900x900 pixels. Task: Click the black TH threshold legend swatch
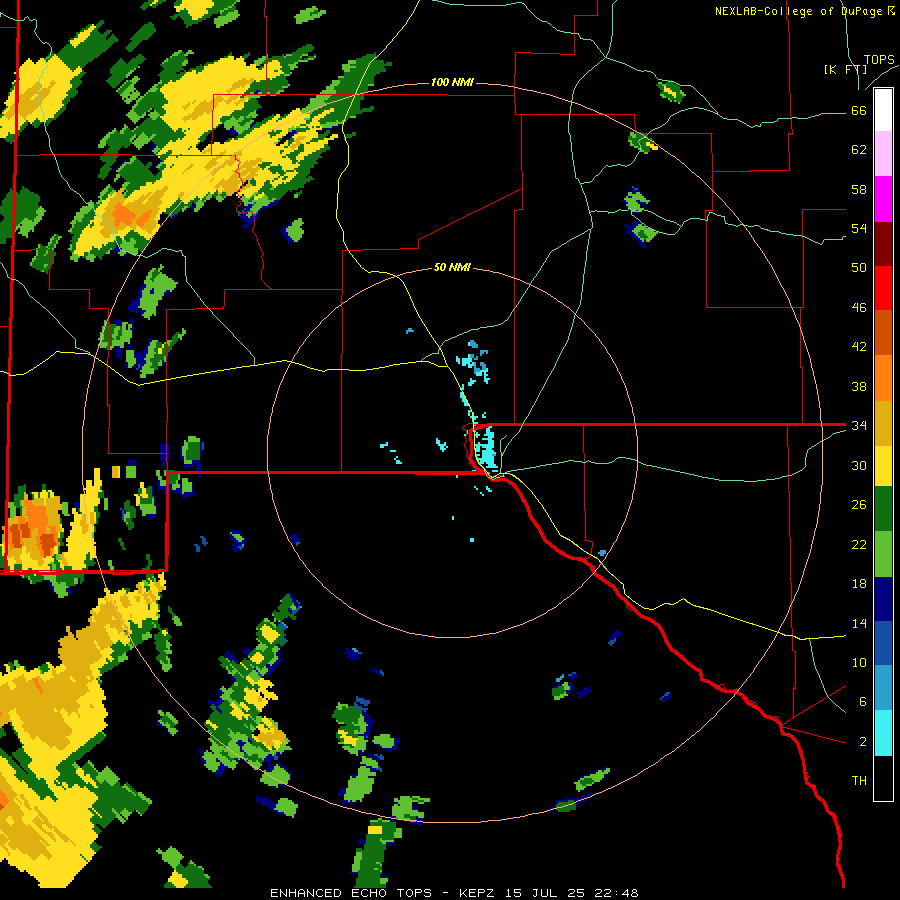pos(883,778)
